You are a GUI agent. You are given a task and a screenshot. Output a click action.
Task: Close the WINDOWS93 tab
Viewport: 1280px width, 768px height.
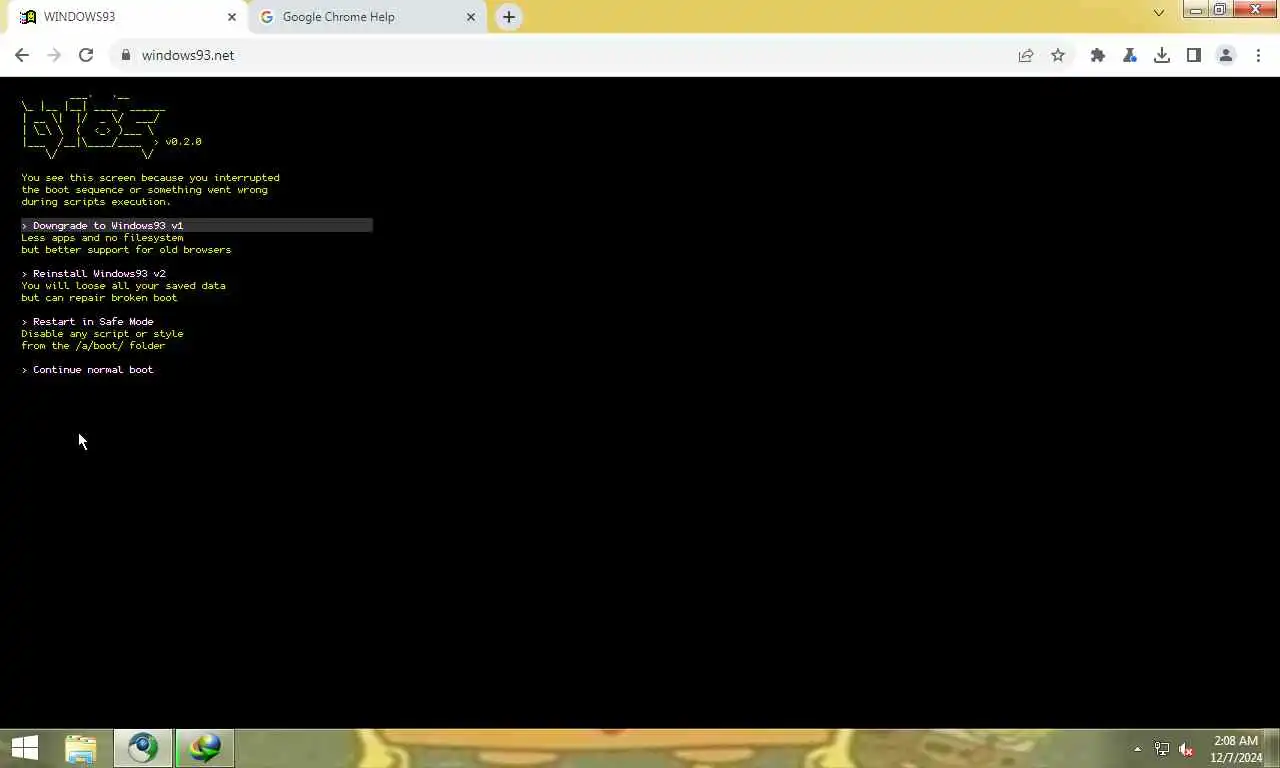[232, 17]
